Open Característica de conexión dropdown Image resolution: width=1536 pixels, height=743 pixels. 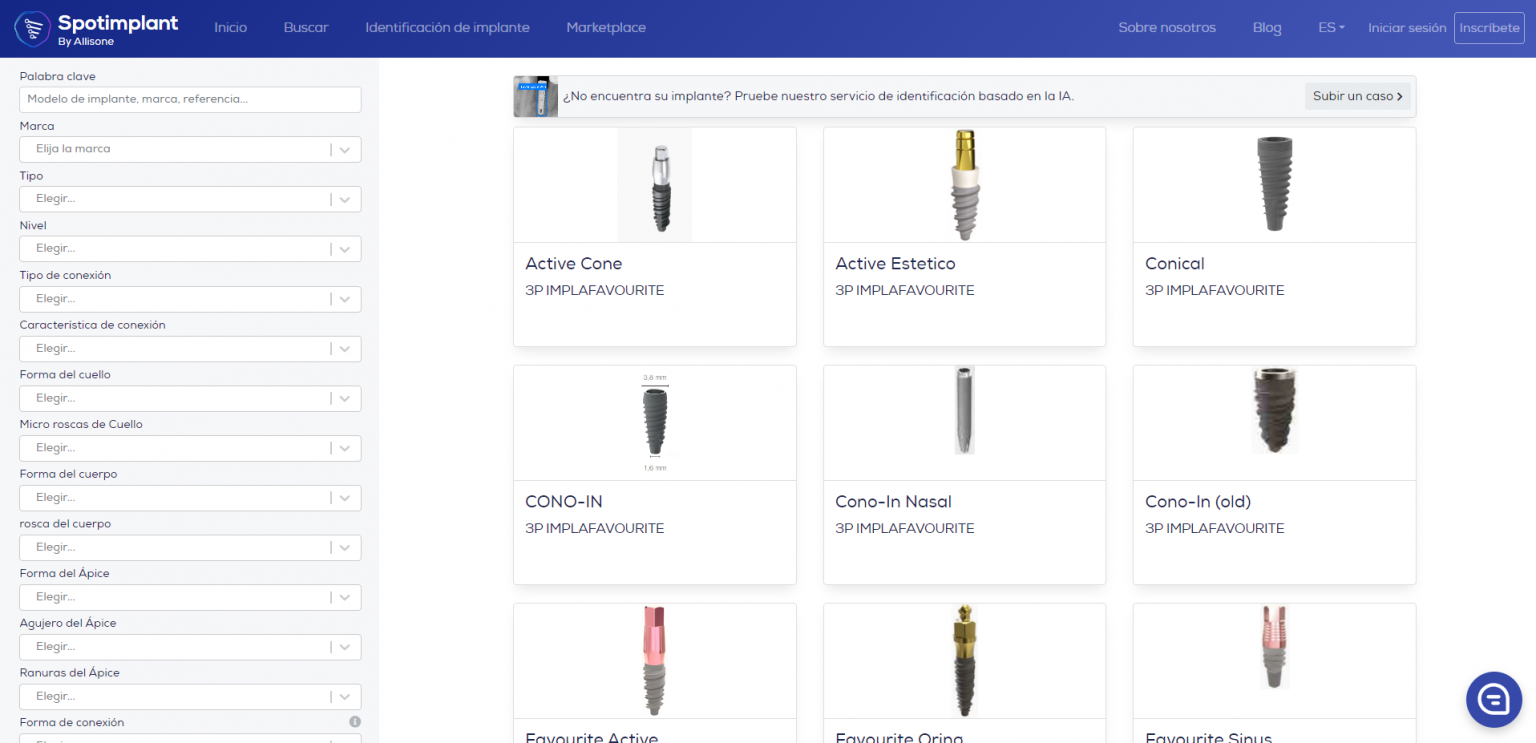190,349
